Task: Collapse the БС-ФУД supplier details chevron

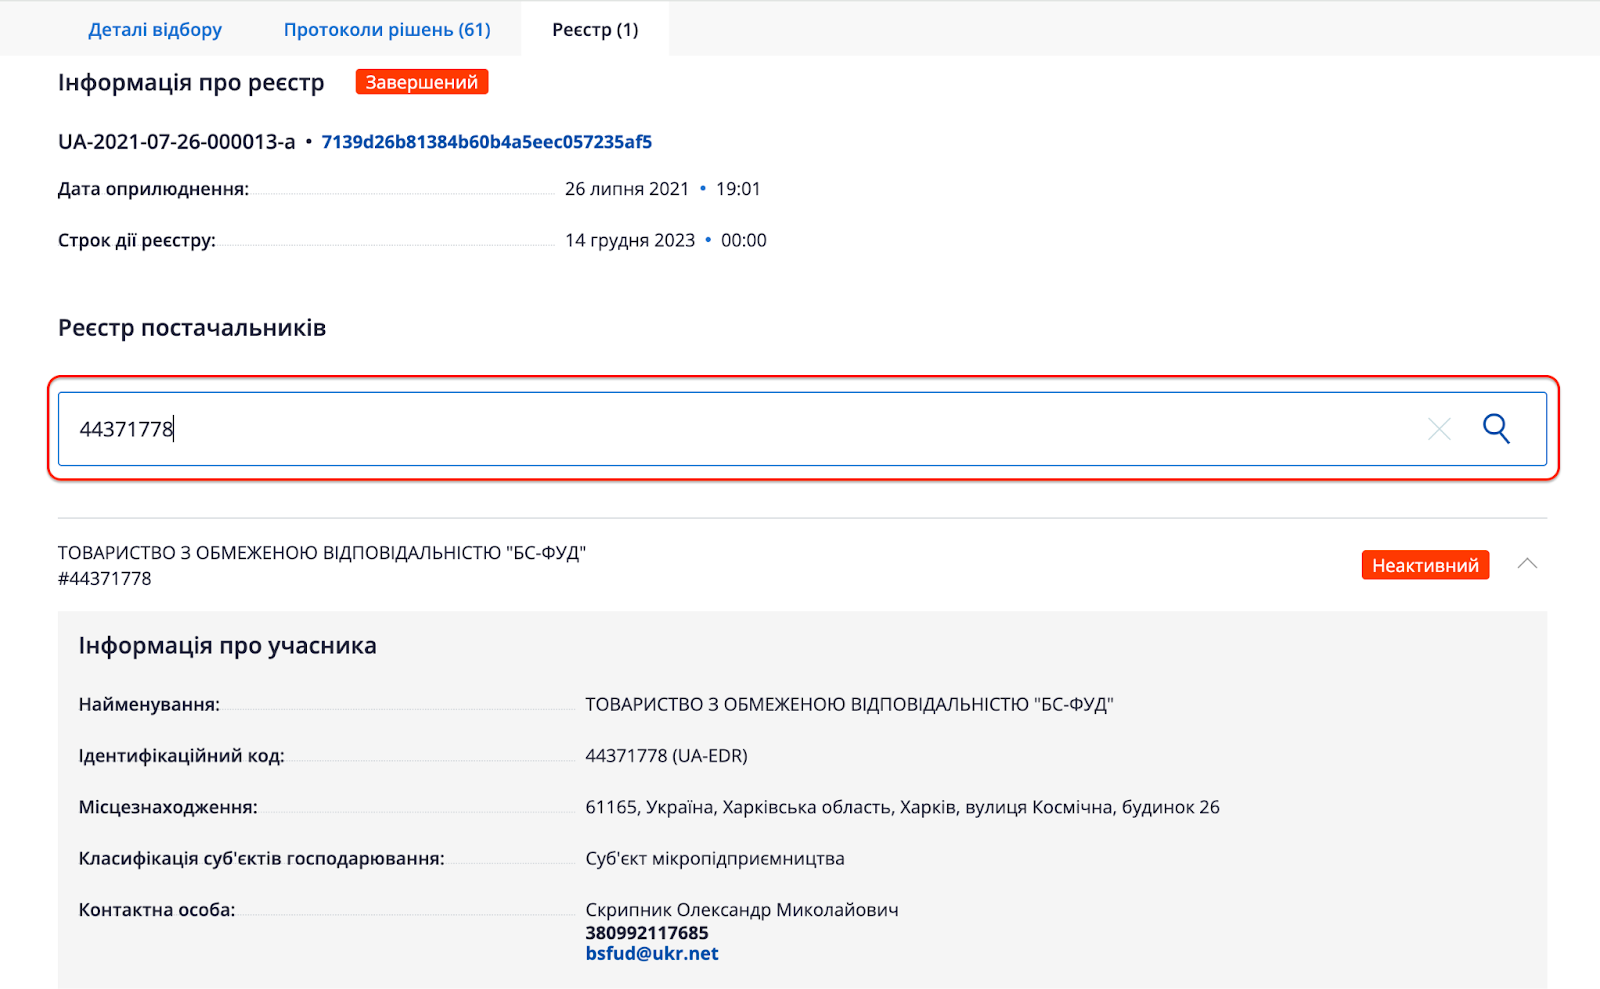Action: [1527, 564]
